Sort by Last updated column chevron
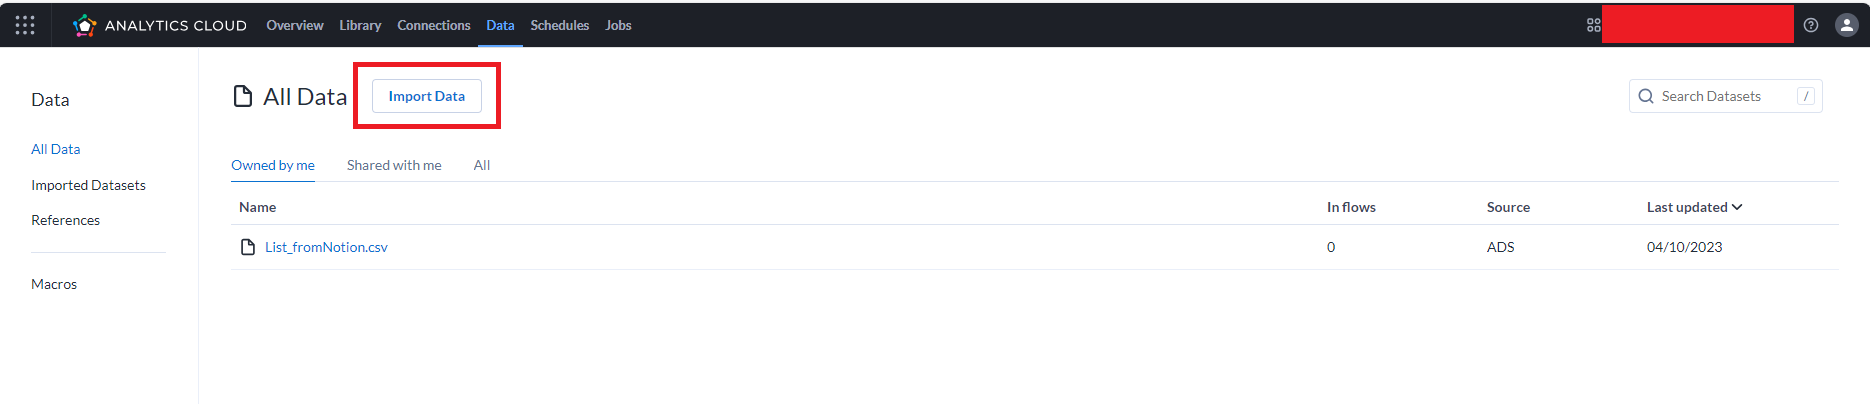 pyautogui.click(x=1737, y=207)
